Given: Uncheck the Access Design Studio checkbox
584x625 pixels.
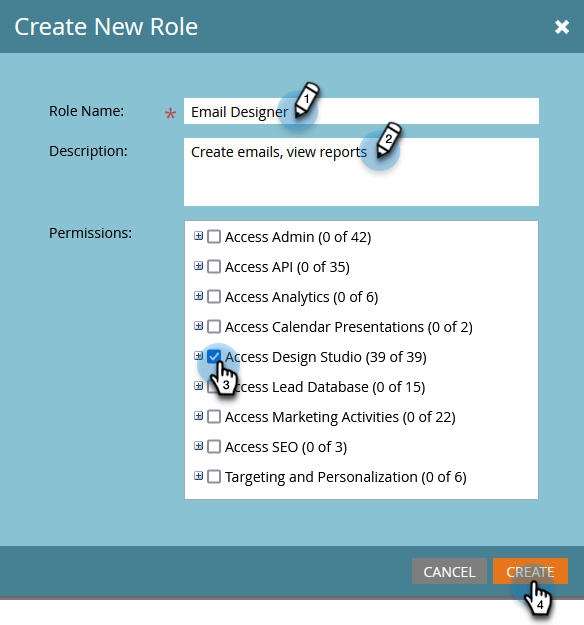Looking at the screenshot, I should coord(214,356).
